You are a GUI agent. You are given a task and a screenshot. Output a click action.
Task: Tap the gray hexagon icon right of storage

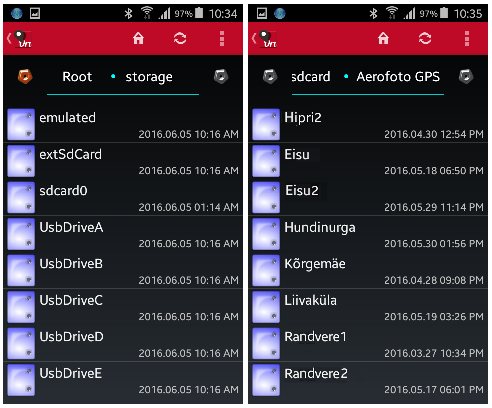coord(221,76)
